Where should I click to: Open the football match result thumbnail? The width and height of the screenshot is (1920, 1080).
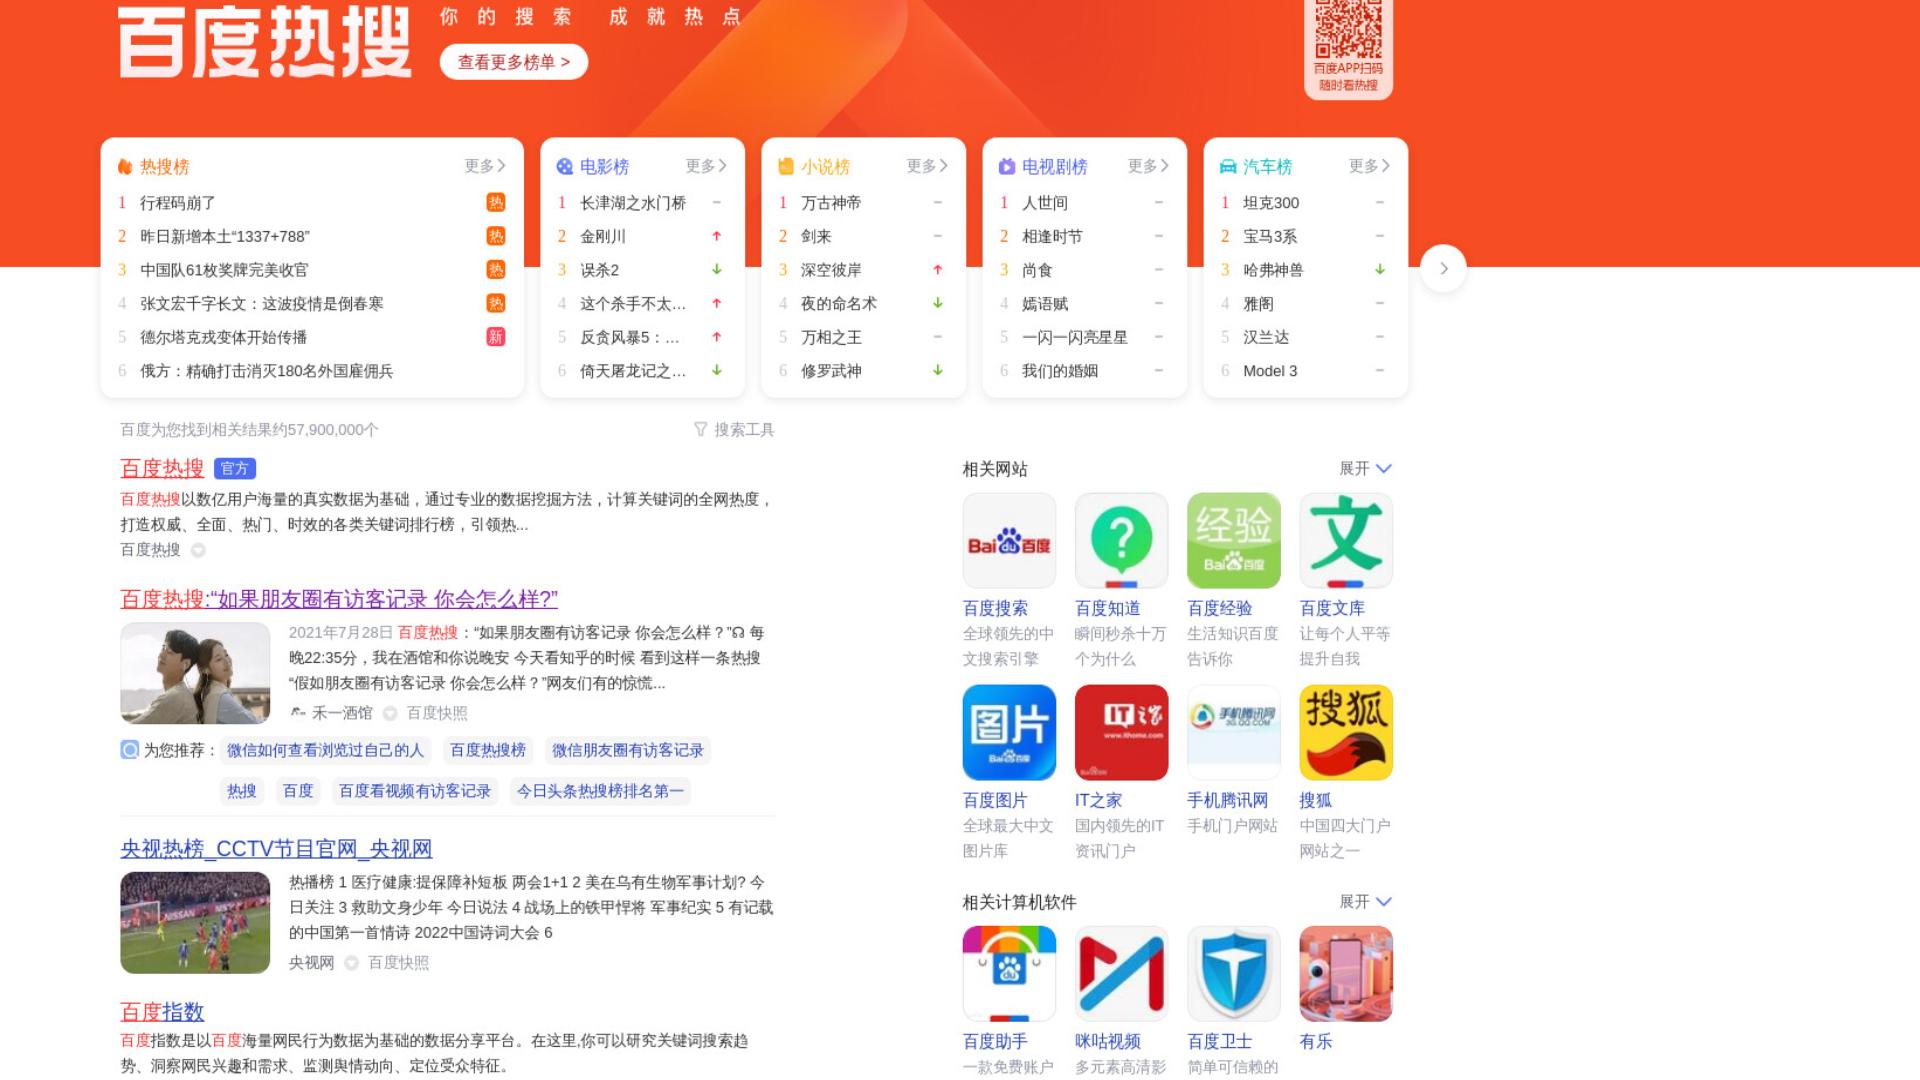[x=195, y=923]
